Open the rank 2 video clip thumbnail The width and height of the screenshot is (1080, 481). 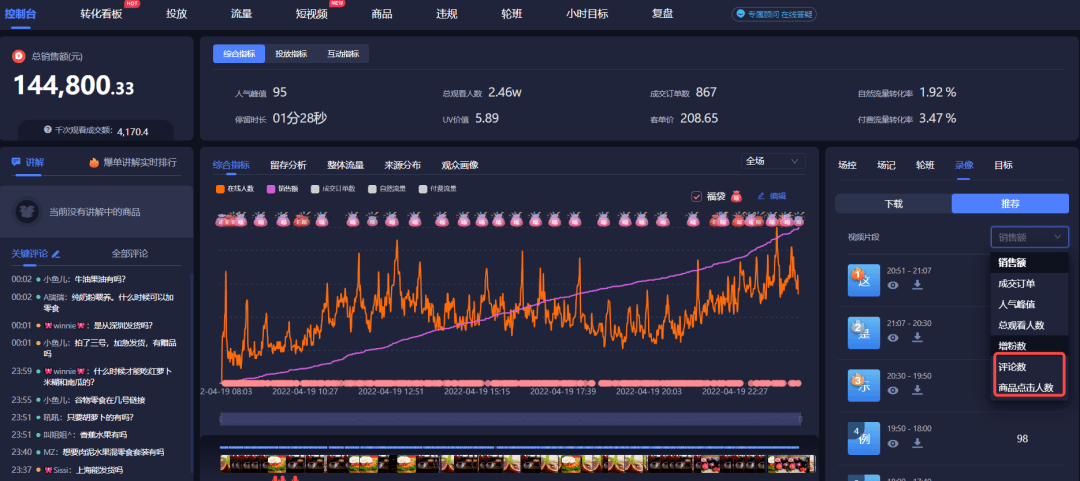(x=864, y=332)
